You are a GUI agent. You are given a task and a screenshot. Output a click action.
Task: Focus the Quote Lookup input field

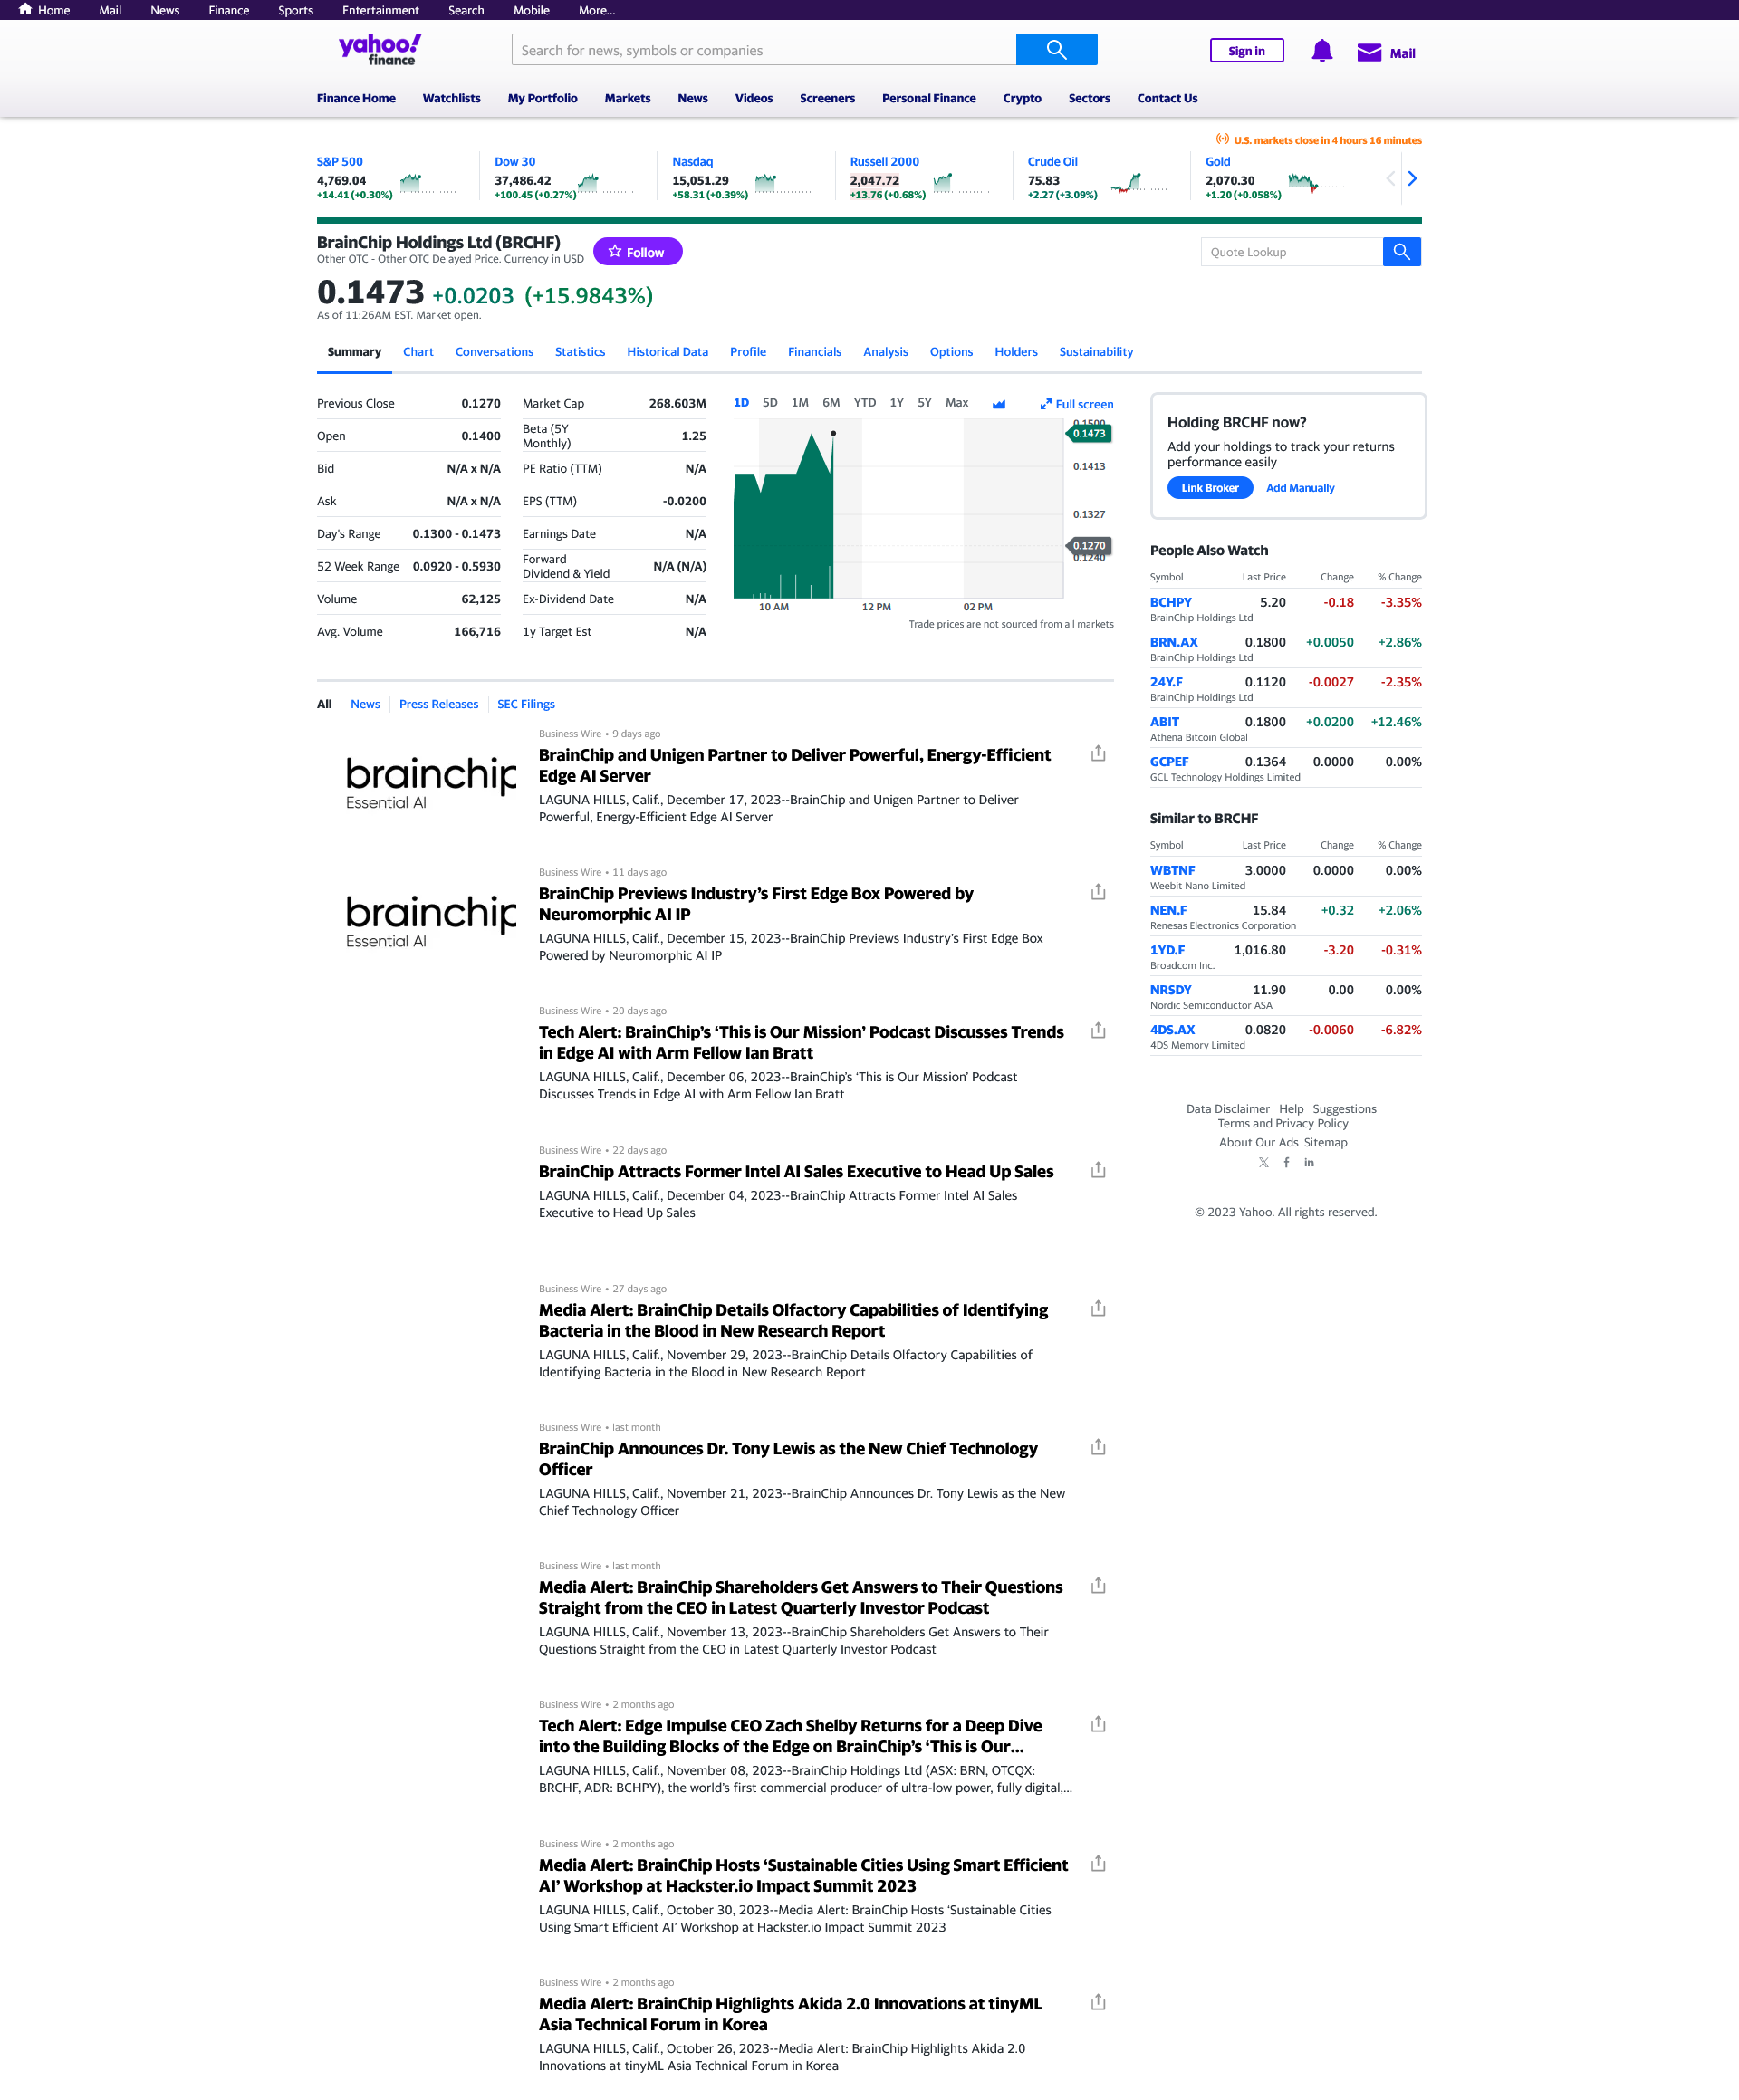click(1290, 252)
